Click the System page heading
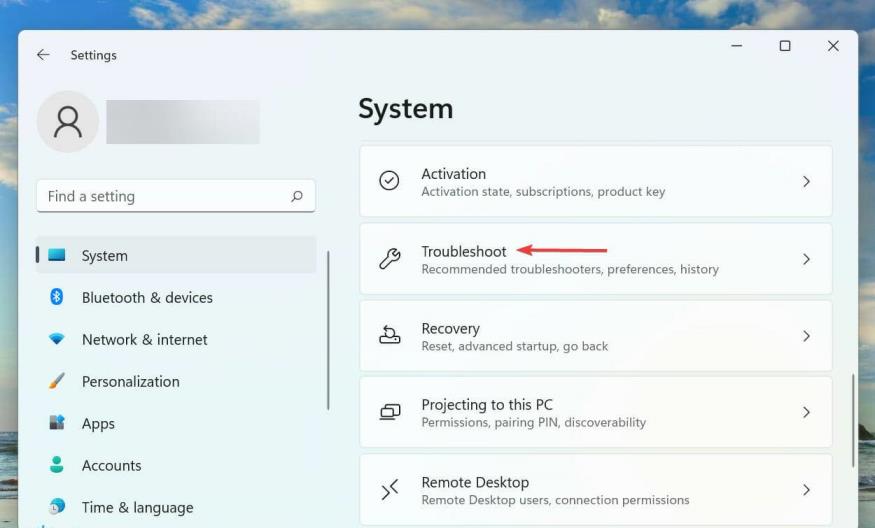This screenshot has width=875, height=528. coord(406,108)
